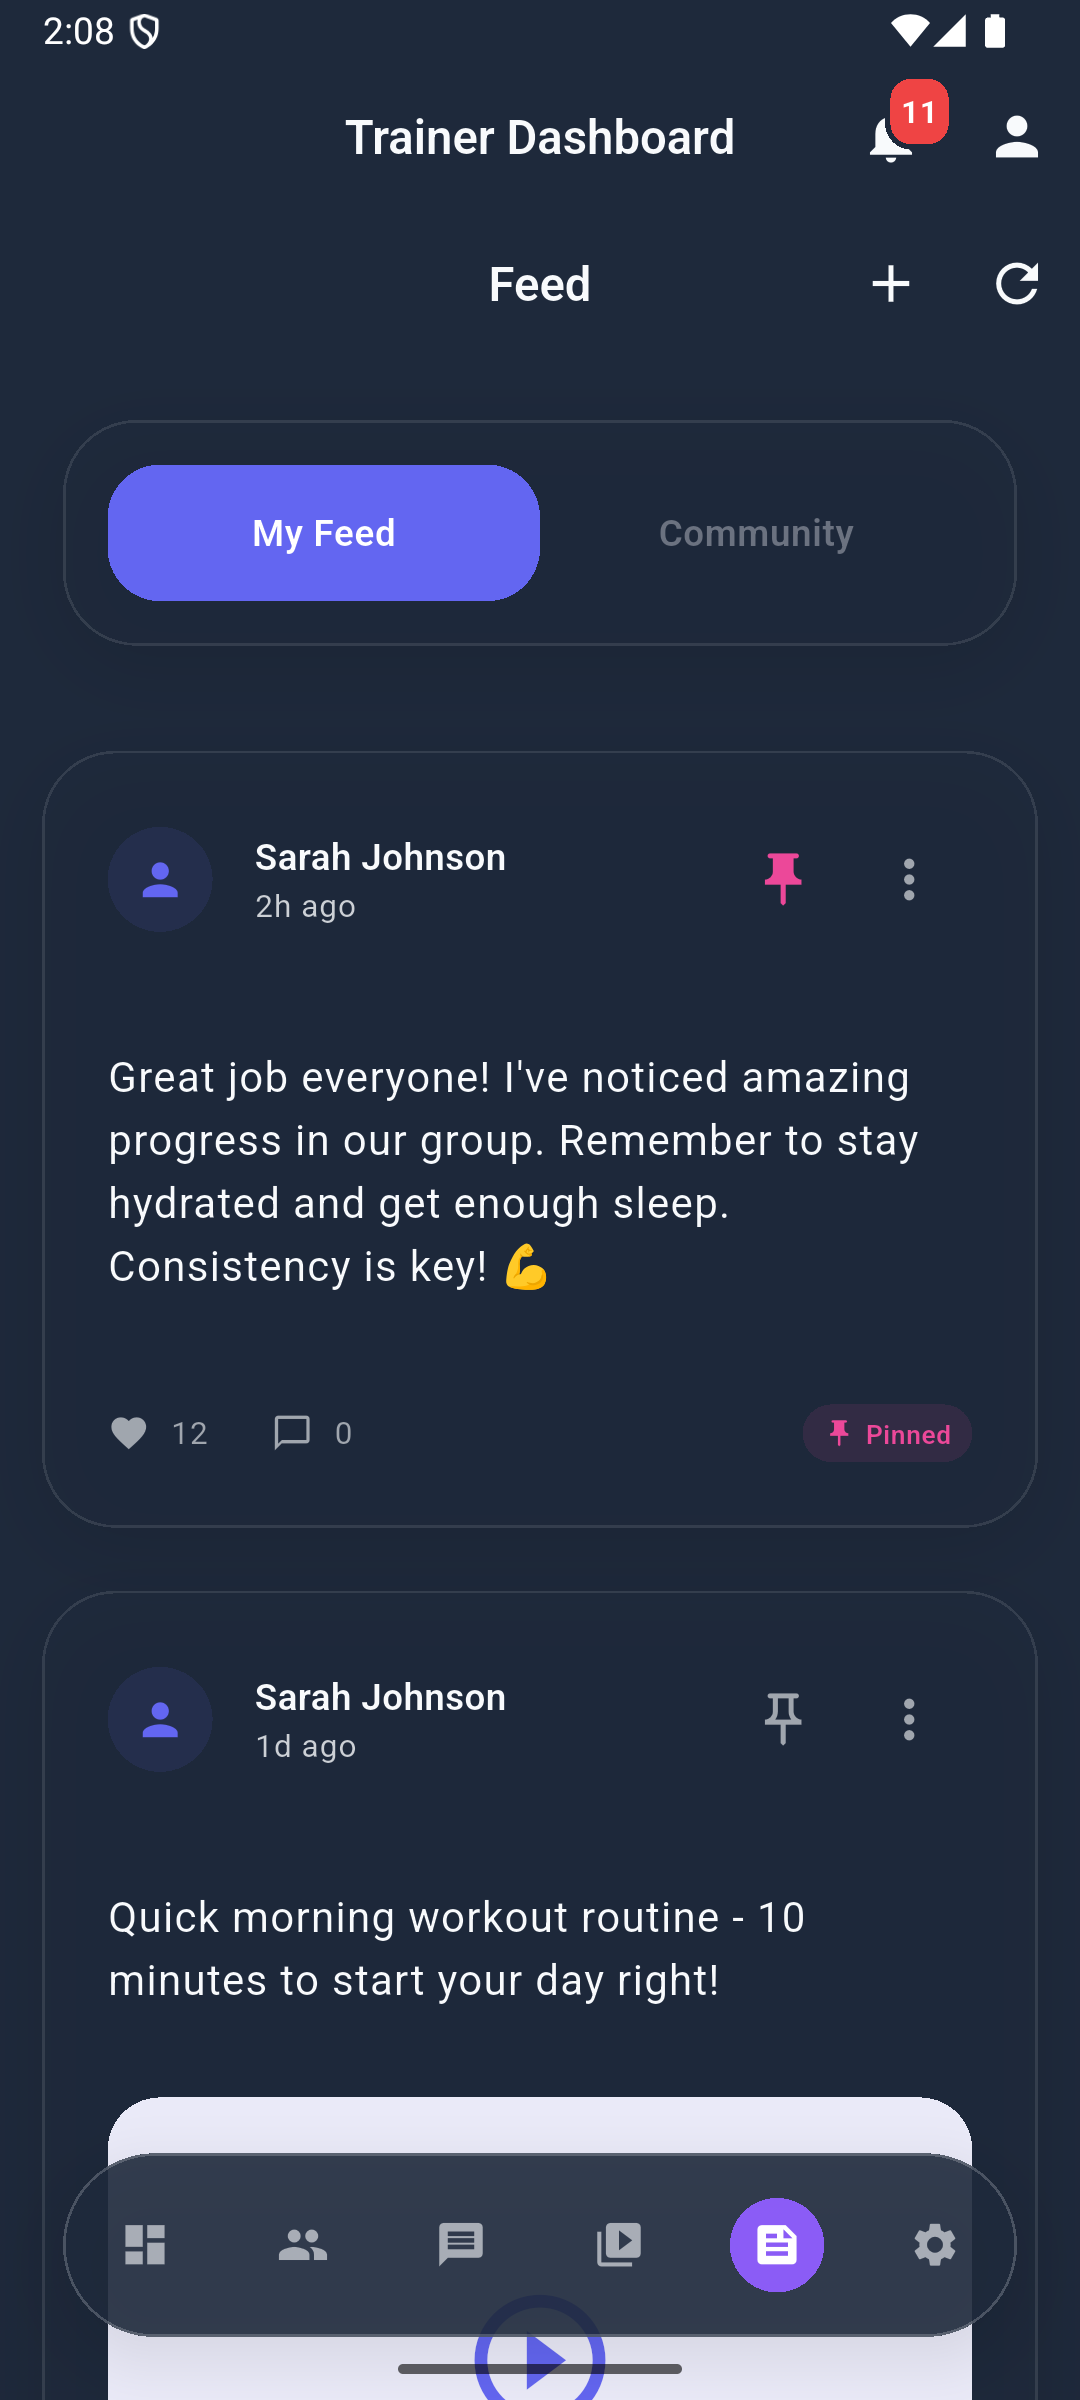The width and height of the screenshot is (1080, 2400).
Task: Tap the plus icon to add post
Action: pyautogui.click(x=890, y=285)
